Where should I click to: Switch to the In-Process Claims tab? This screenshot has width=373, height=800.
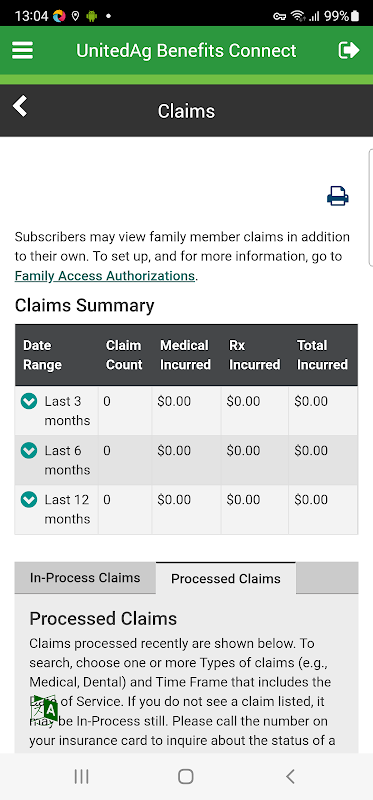tap(85, 578)
